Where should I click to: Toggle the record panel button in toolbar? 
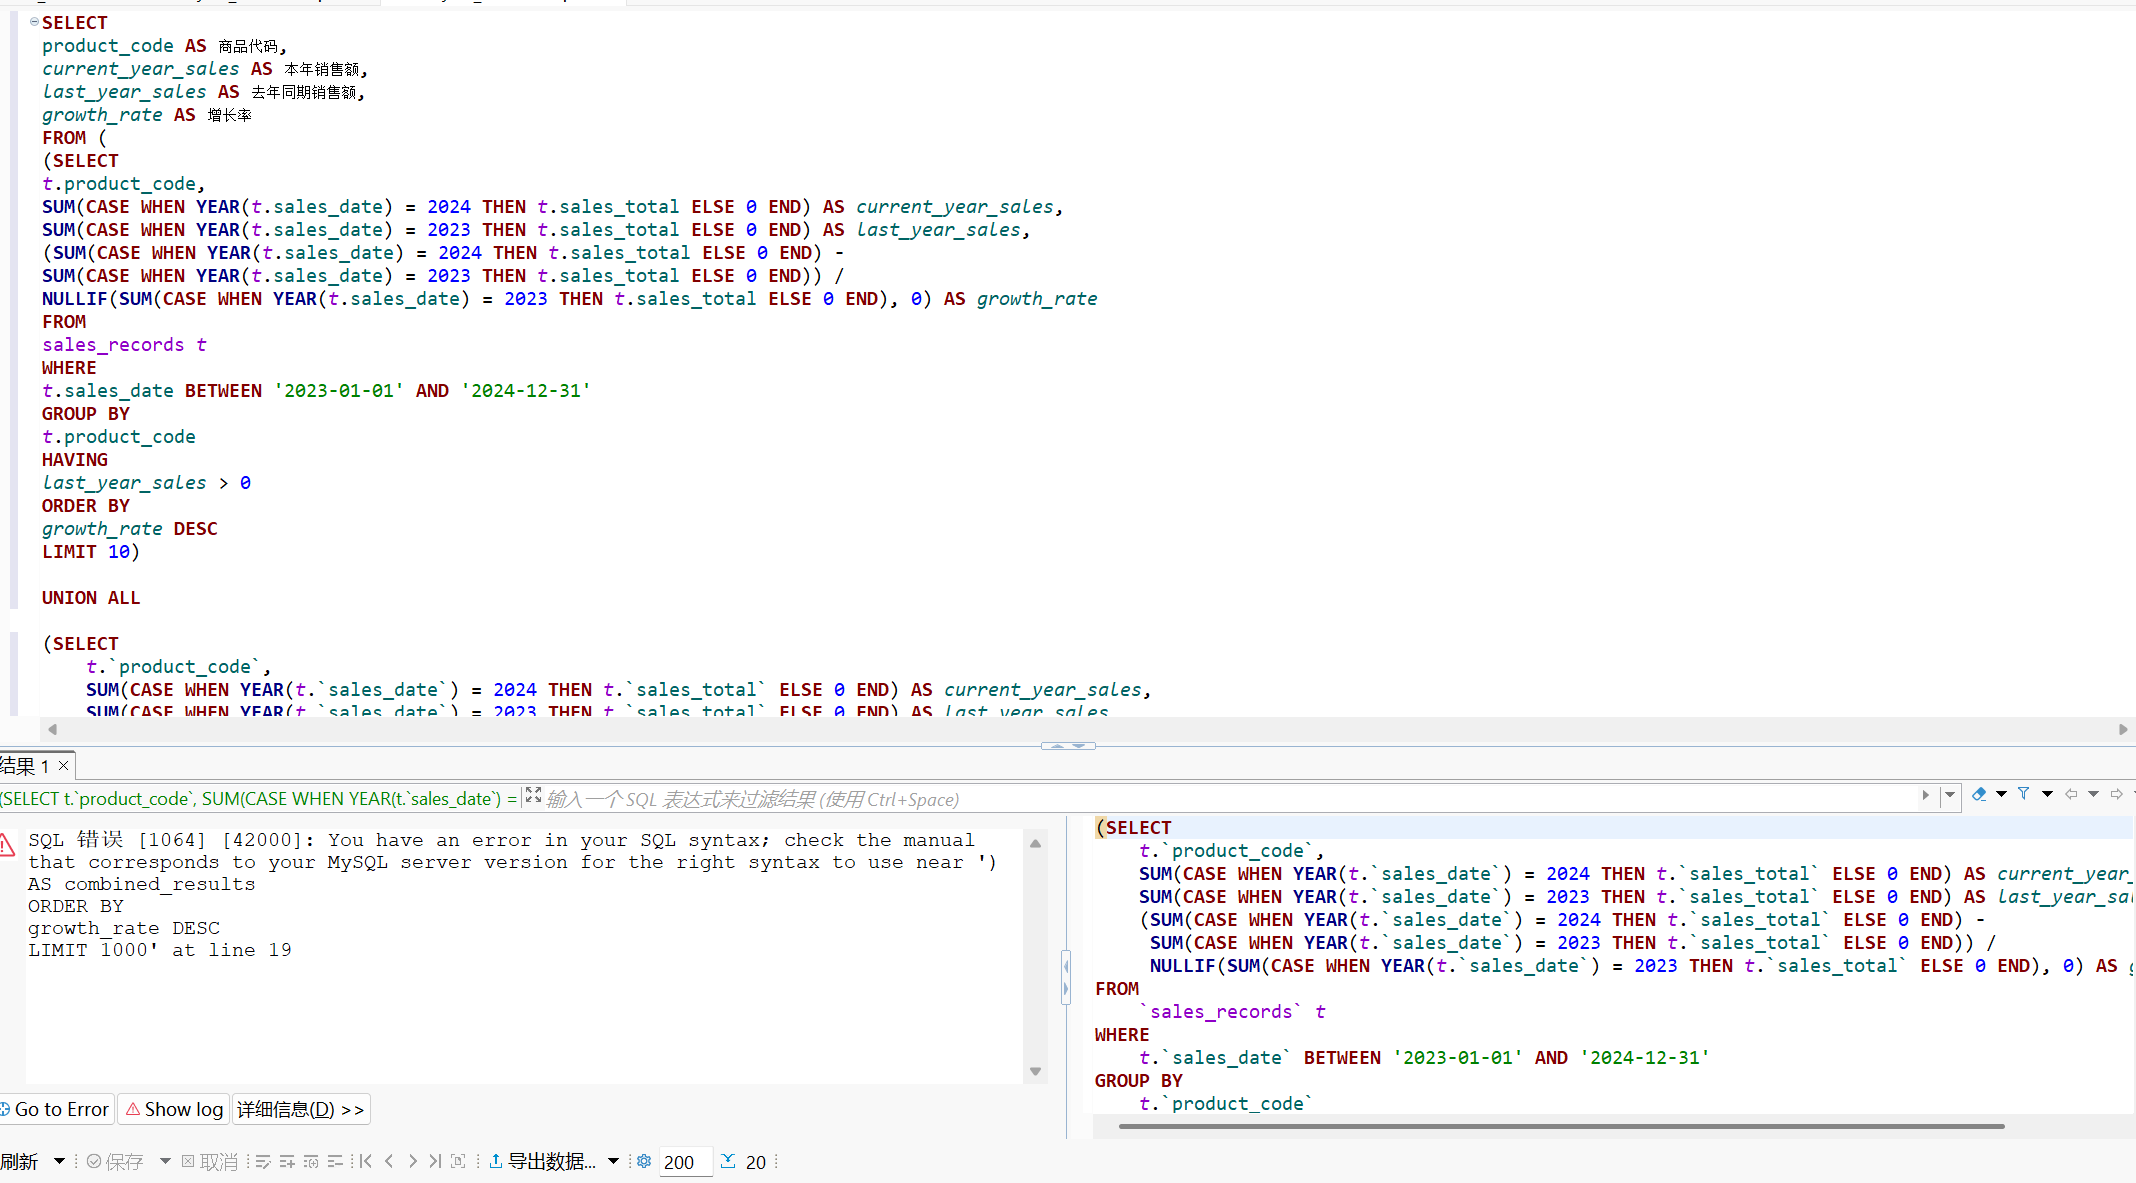pos(458,1161)
